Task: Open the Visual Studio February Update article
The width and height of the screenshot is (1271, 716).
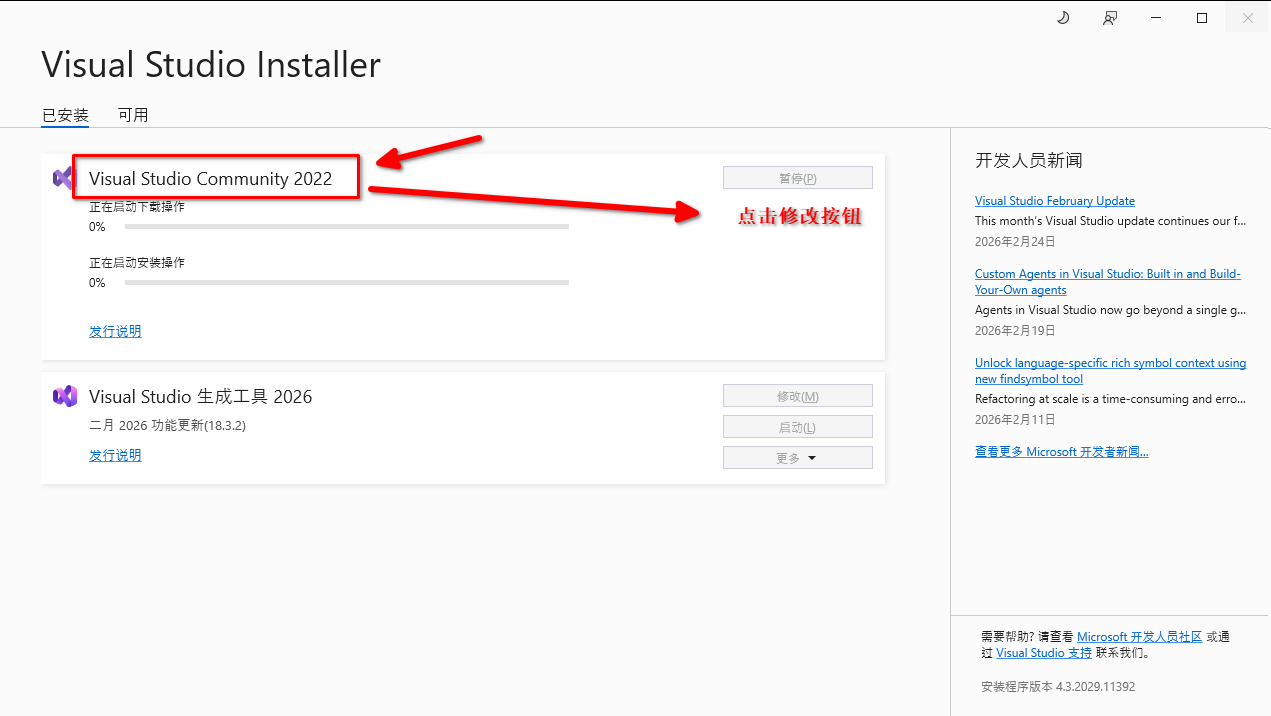Action: point(1054,201)
